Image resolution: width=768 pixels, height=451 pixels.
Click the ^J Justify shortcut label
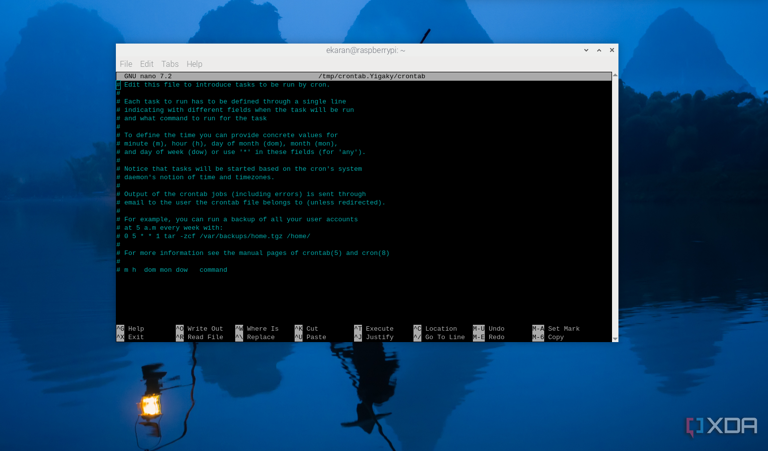point(374,337)
